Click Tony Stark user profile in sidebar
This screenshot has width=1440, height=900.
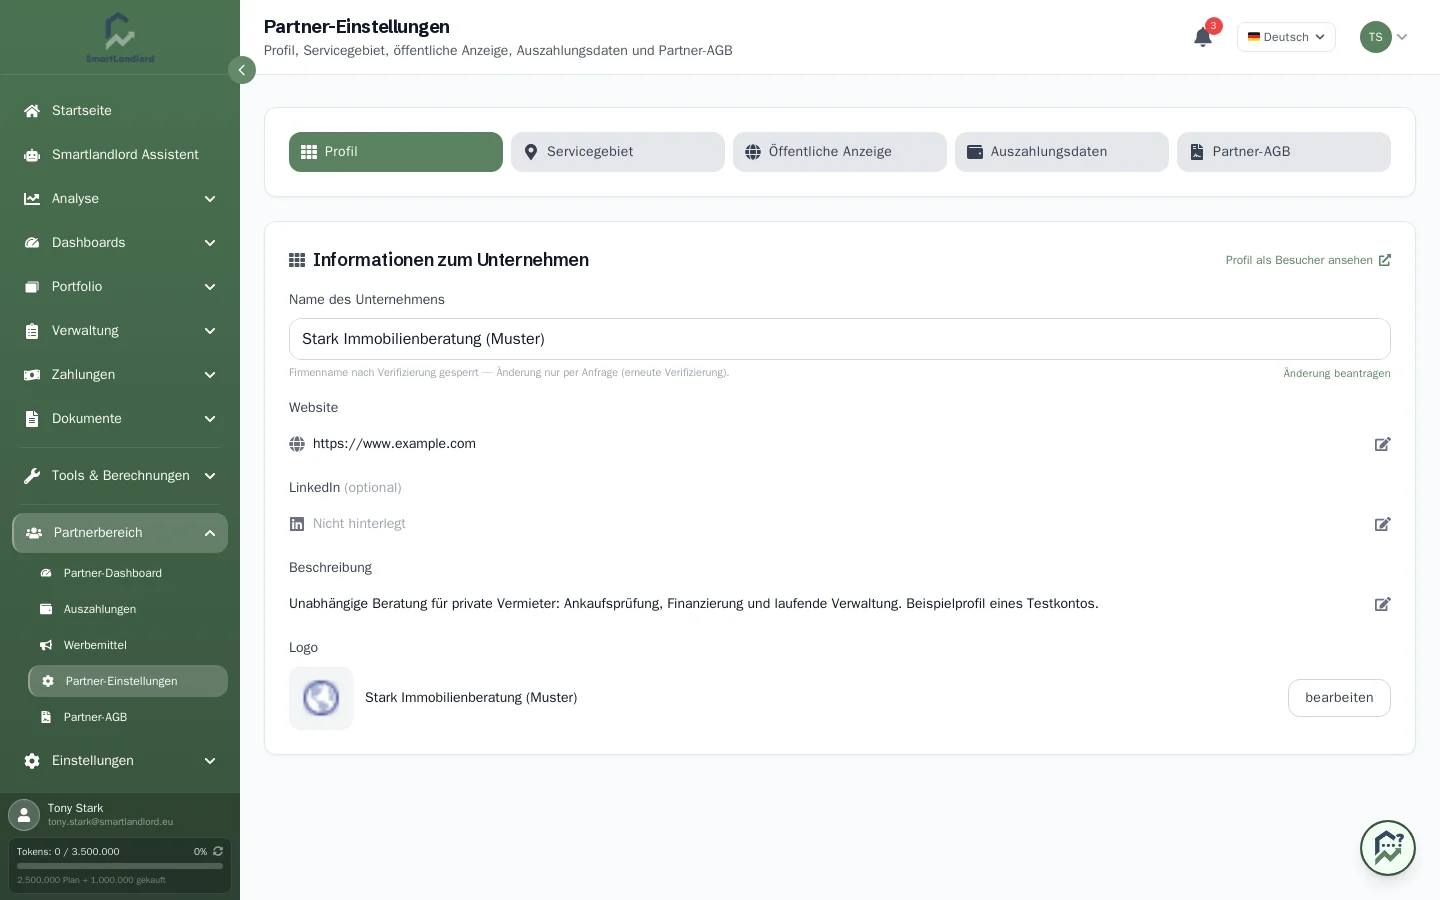pyautogui.click(x=120, y=814)
